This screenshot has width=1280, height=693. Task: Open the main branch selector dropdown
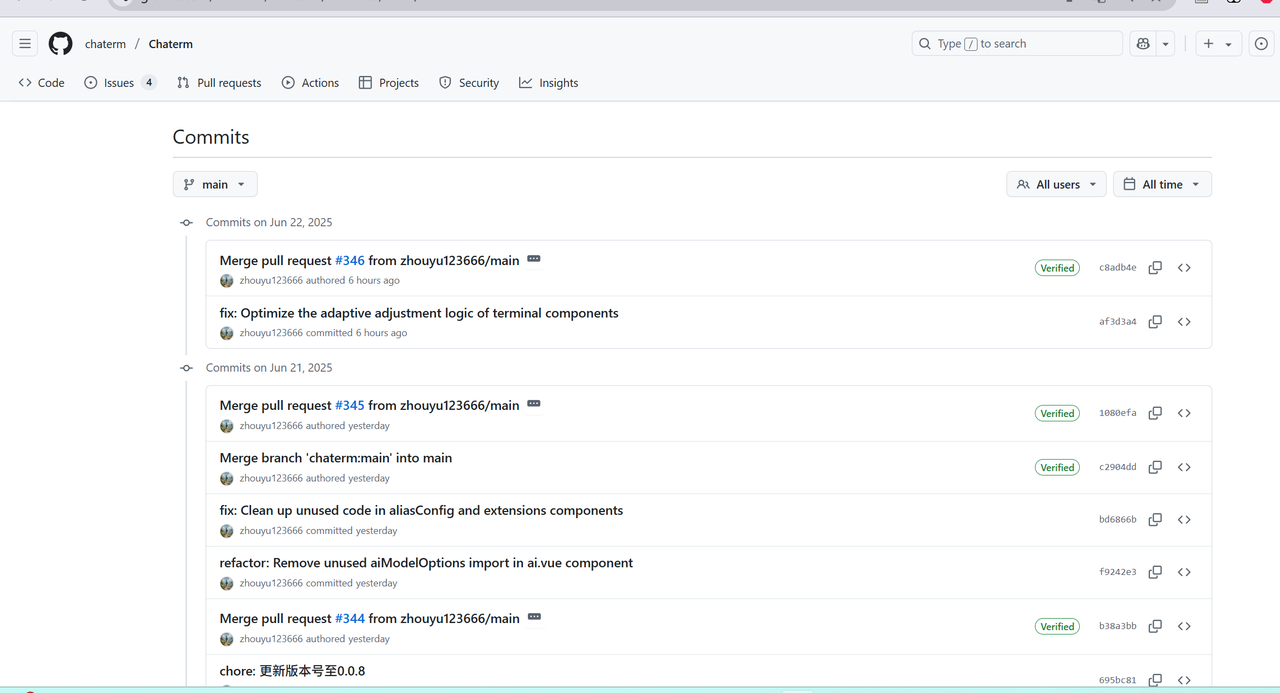pyautogui.click(x=215, y=184)
